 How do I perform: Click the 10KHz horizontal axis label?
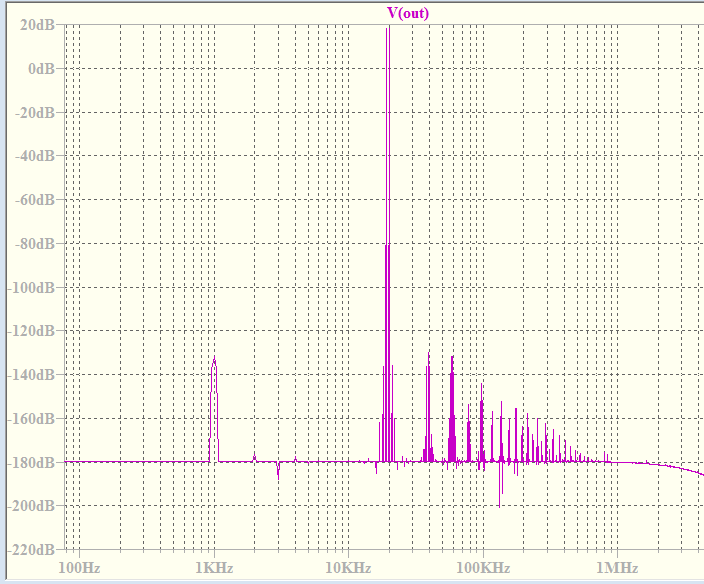(348, 568)
